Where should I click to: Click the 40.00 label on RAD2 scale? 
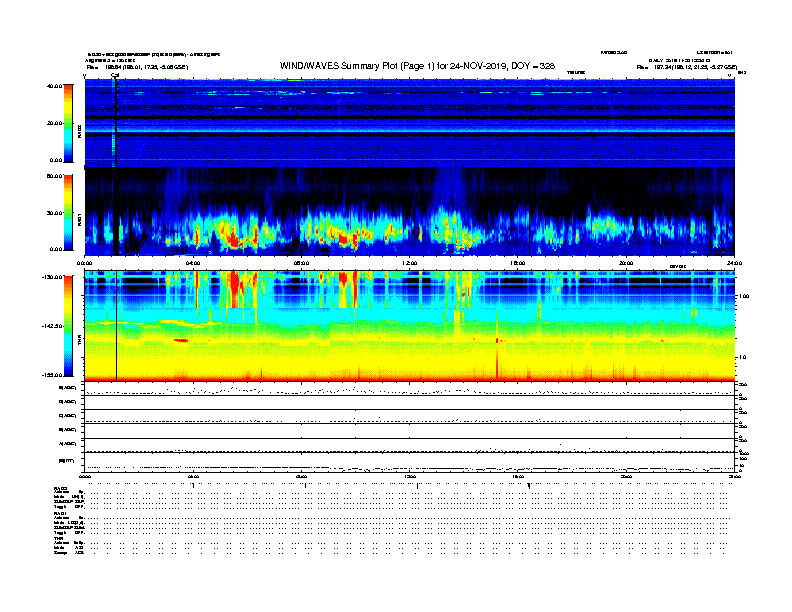coord(55,86)
